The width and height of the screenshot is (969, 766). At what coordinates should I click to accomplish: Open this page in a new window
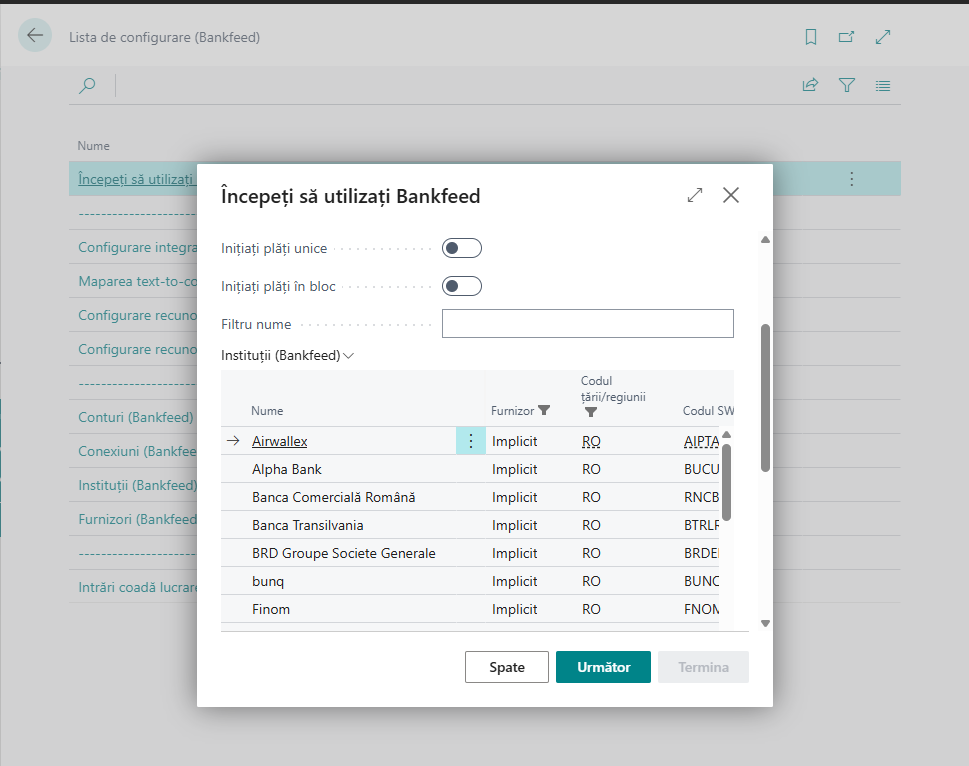click(847, 37)
